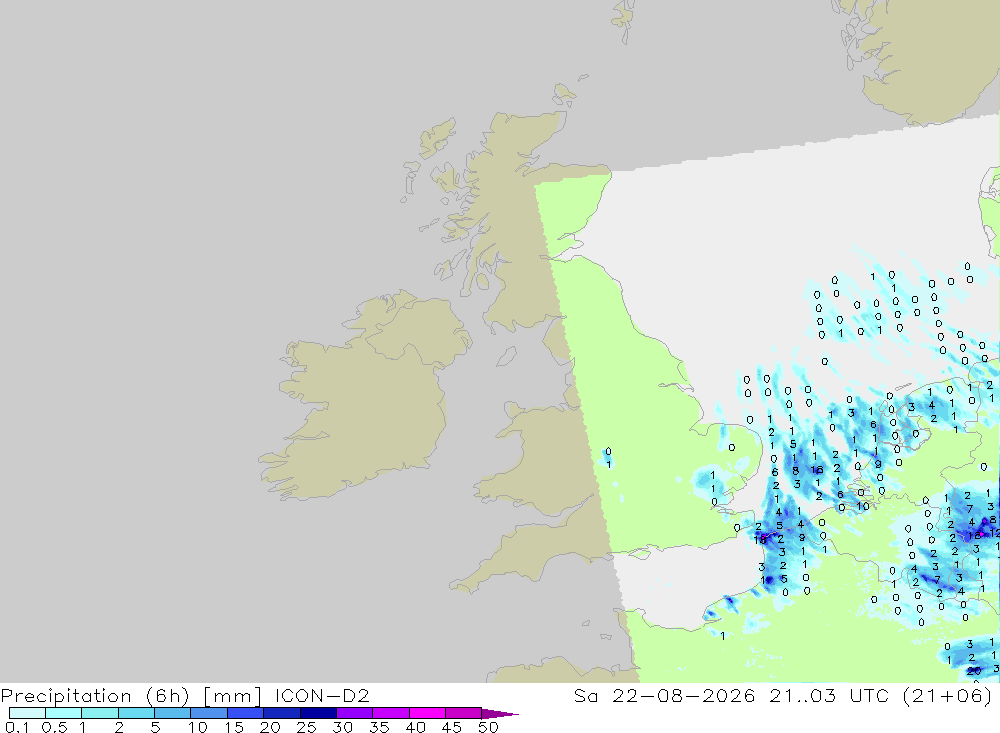The image size is (1000, 733).
Task: Click the date Sa 22-08-2026 label
Action: 664,695
